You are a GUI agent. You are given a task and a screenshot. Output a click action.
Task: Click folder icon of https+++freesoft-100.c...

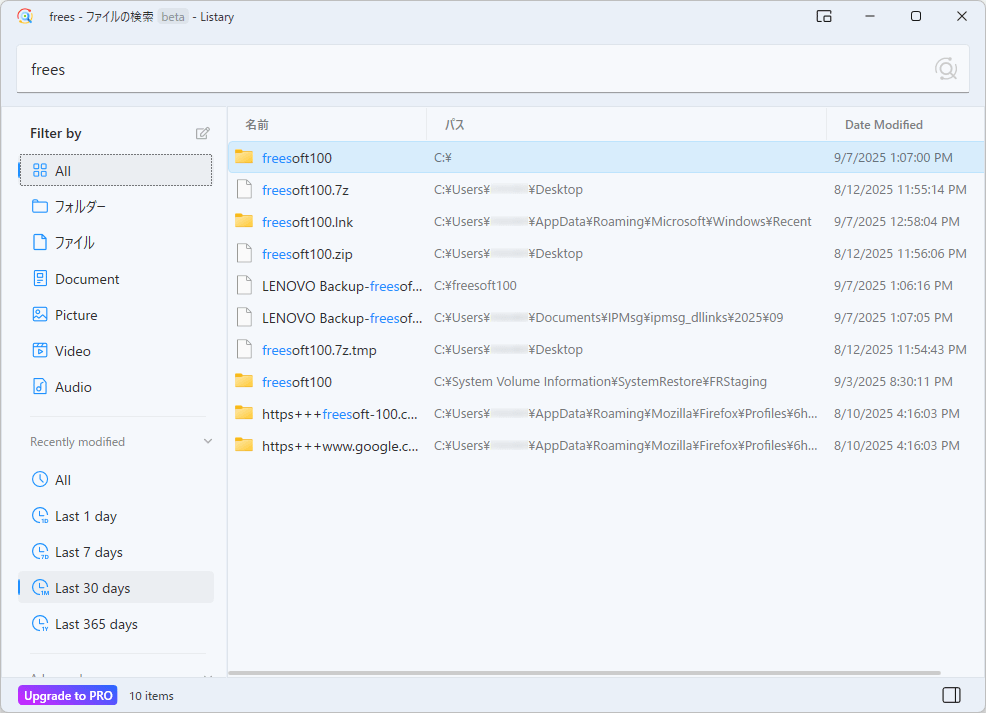[244, 412]
